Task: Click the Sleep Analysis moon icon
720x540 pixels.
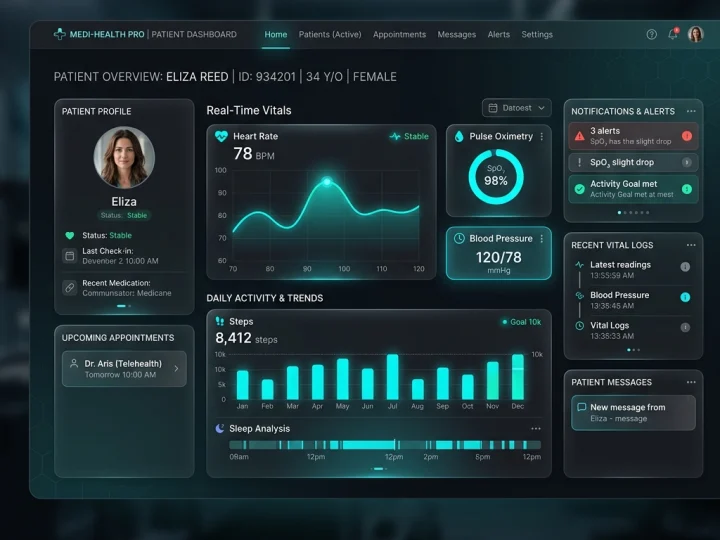Action: 220,428
